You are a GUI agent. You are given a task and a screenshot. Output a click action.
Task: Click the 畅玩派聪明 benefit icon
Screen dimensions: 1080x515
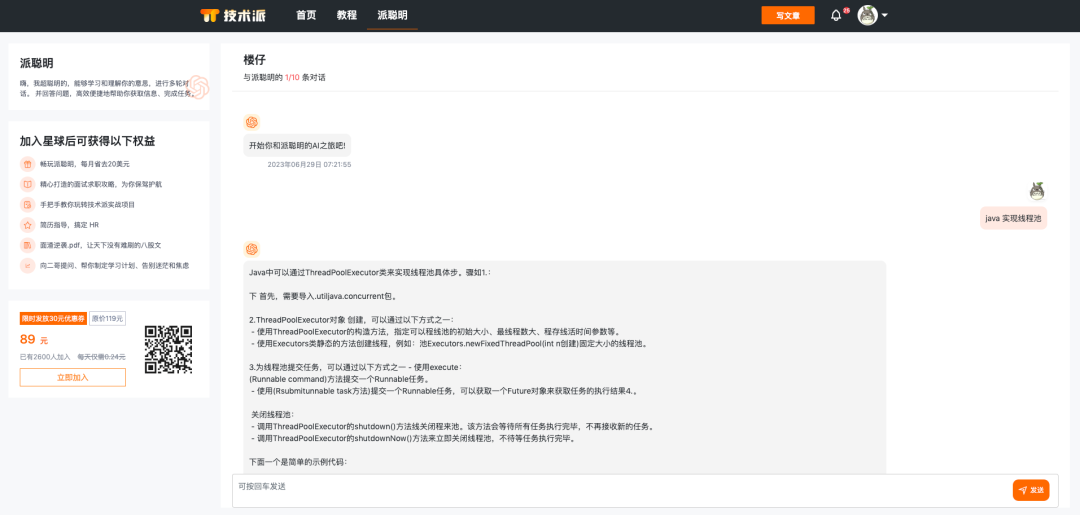28,165
